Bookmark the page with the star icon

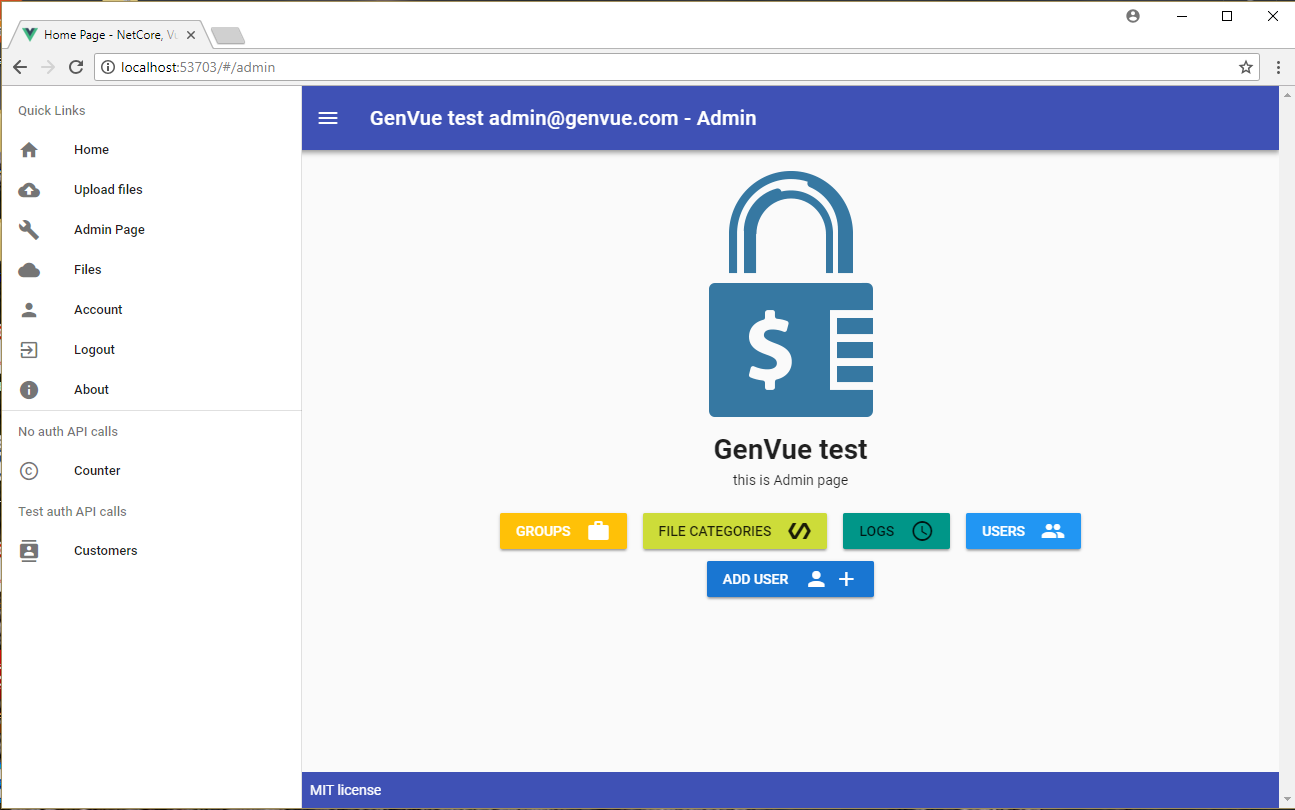pyautogui.click(x=1246, y=67)
